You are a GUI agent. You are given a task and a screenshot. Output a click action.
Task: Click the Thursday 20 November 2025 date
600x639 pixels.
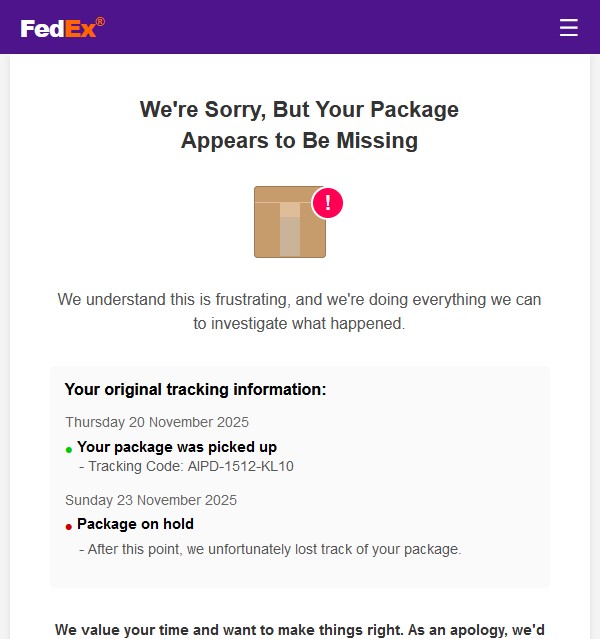[x=157, y=422]
